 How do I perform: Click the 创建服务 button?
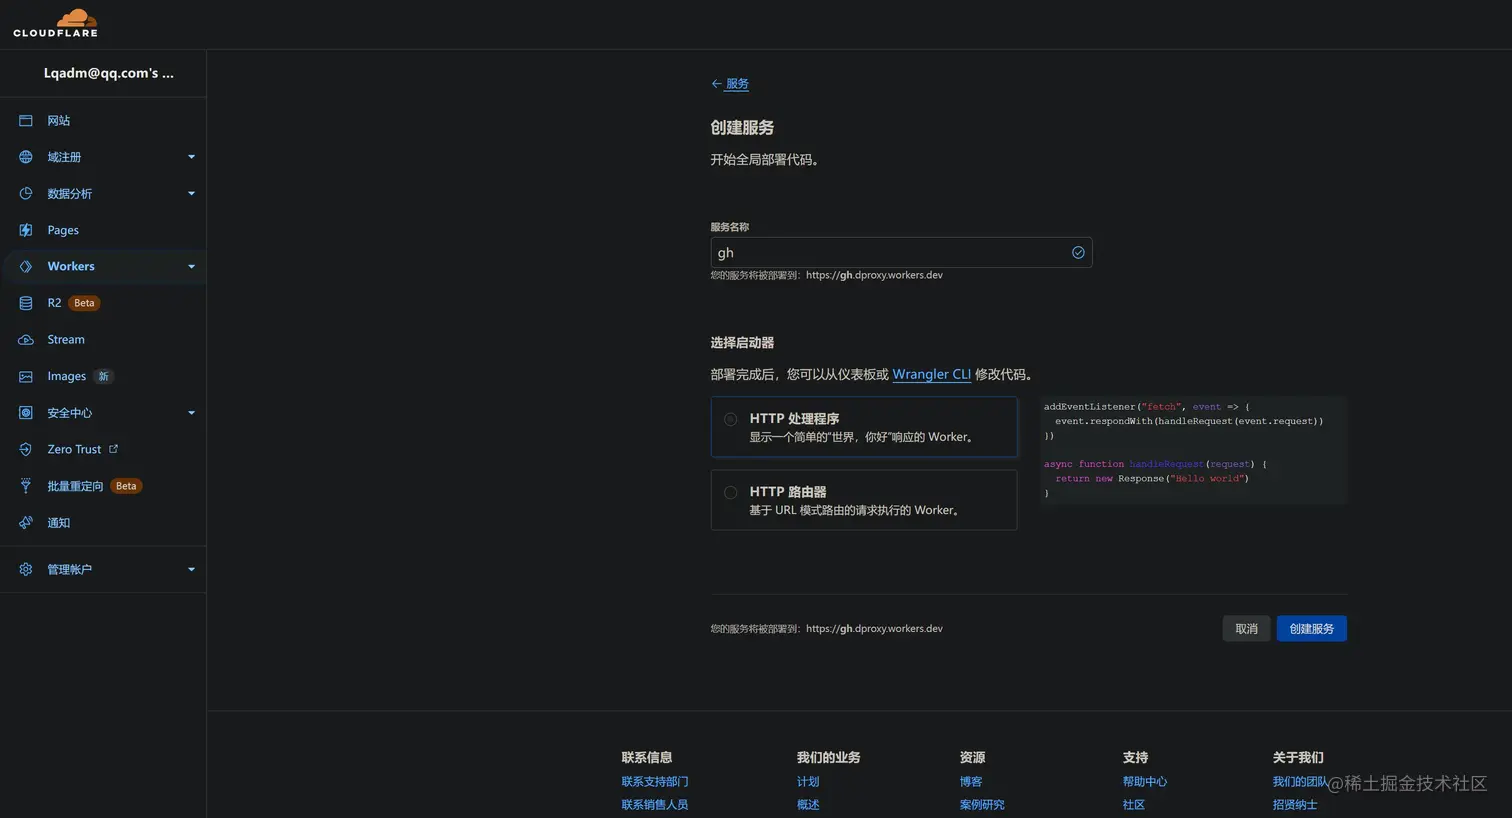tap(1311, 628)
